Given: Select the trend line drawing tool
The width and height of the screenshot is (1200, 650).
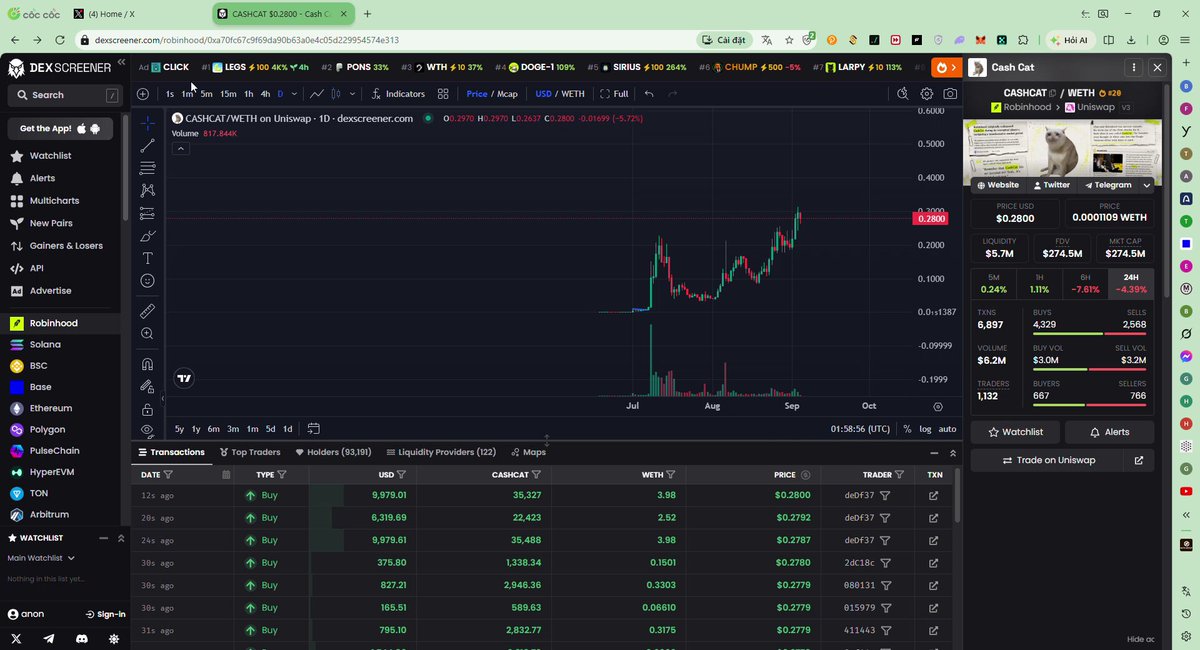Looking at the screenshot, I should click(147, 146).
